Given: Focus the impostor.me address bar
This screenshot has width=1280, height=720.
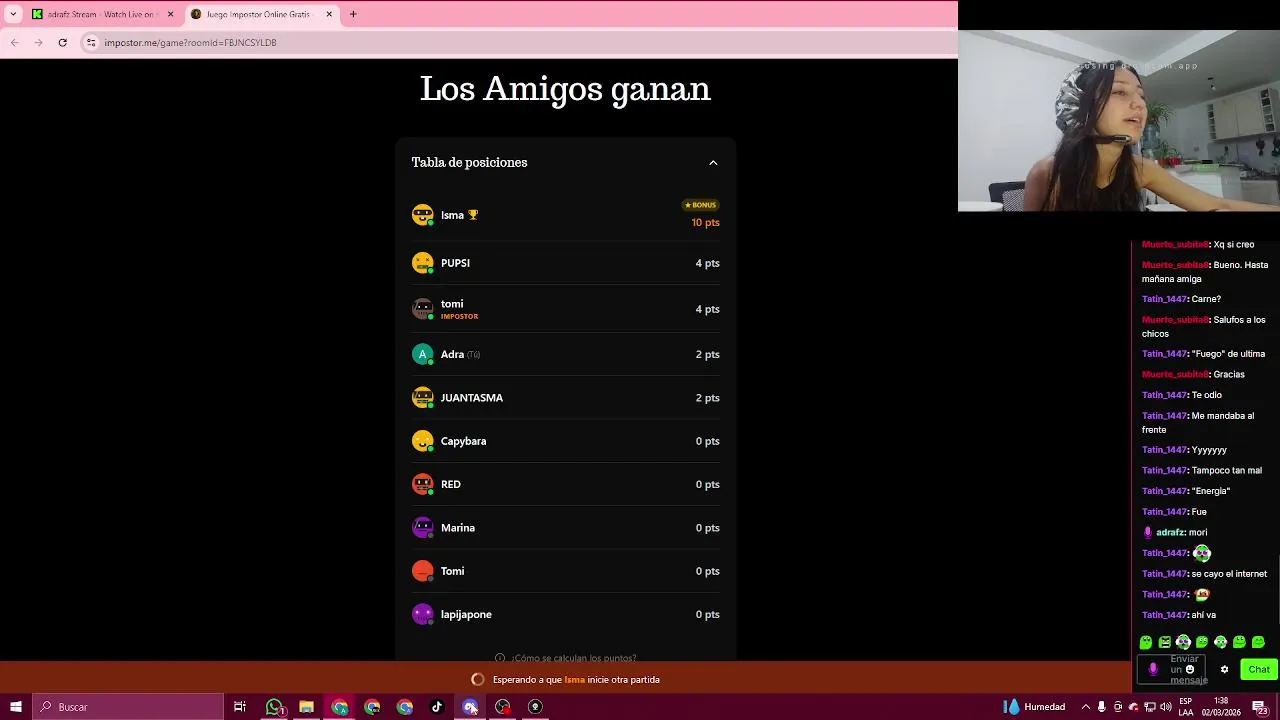Looking at the screenshot, I should [520, 42].
